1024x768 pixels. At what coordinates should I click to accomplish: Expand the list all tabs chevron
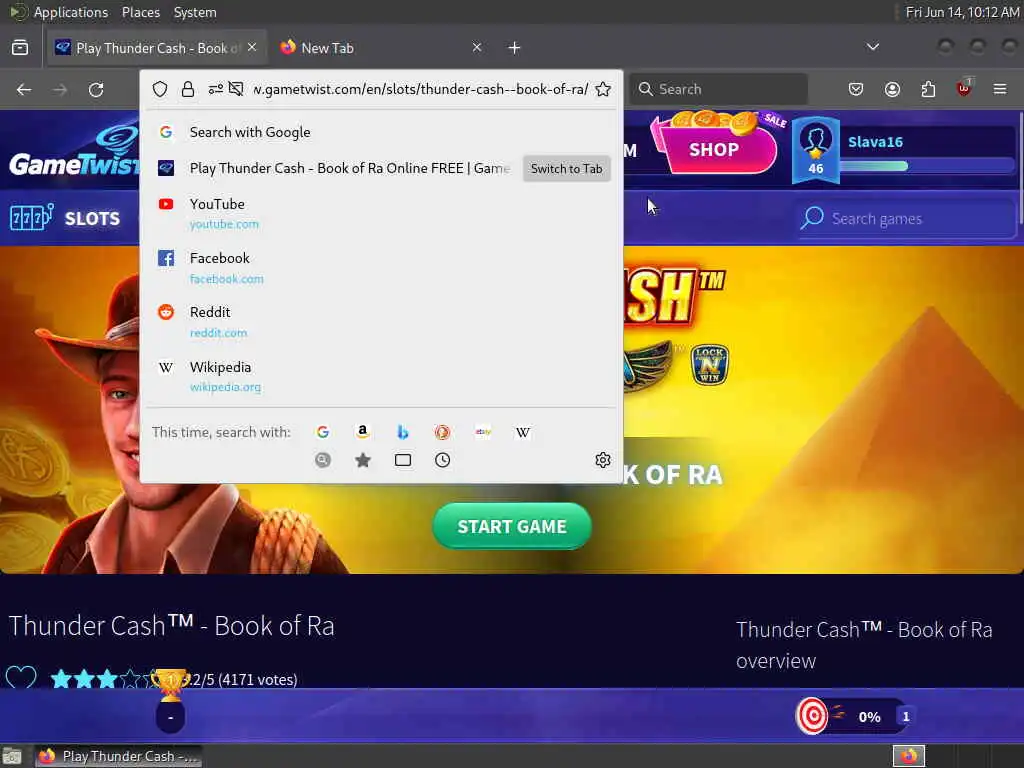pos(872,47)
